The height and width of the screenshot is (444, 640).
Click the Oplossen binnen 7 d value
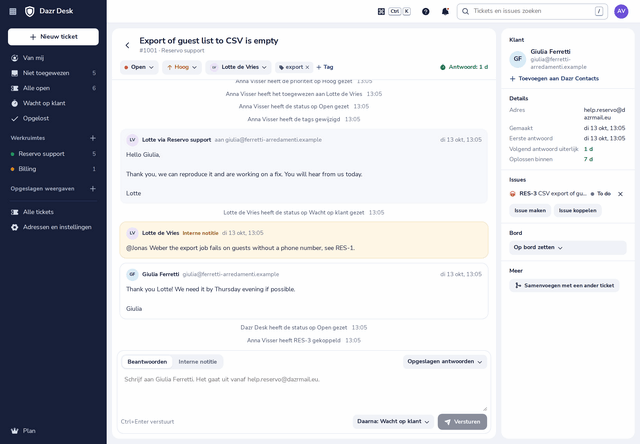click(588, 160)
